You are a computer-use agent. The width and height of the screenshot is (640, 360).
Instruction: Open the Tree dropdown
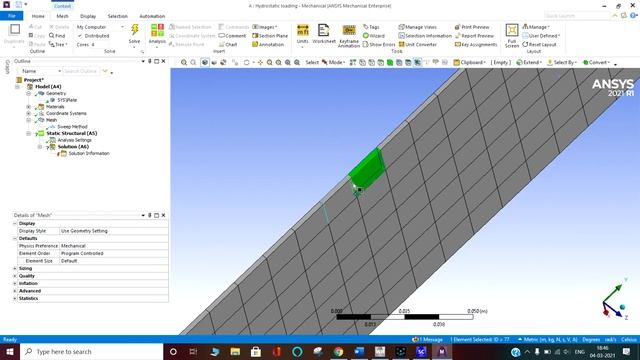pyautogui.click(x=58, y=44)
